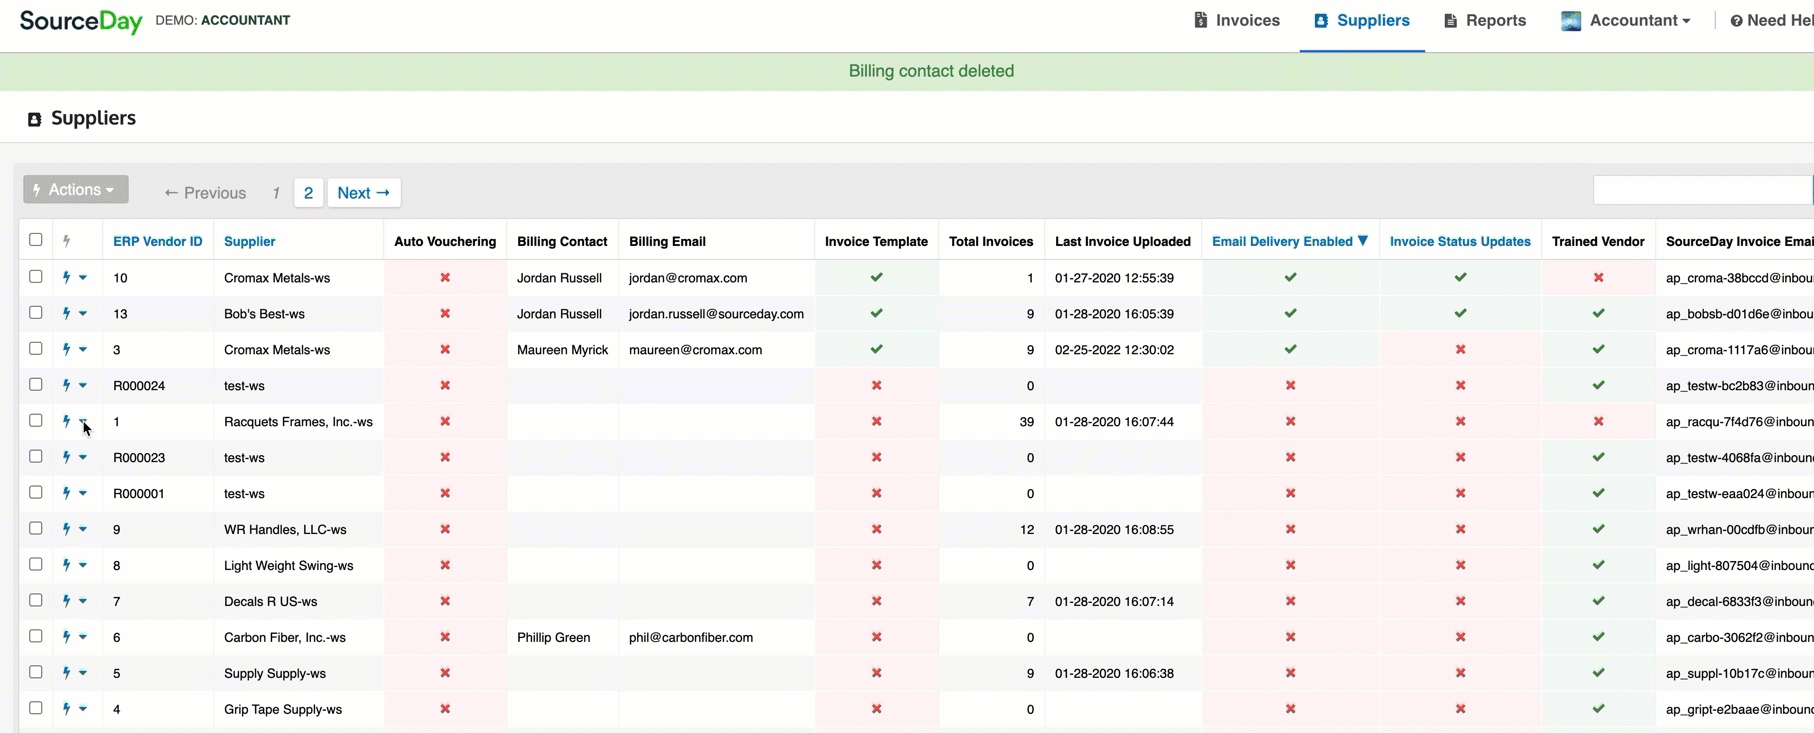Click the Billing contact deleted banner
This screenshot has height=733, width=1814.
(907, 71)
